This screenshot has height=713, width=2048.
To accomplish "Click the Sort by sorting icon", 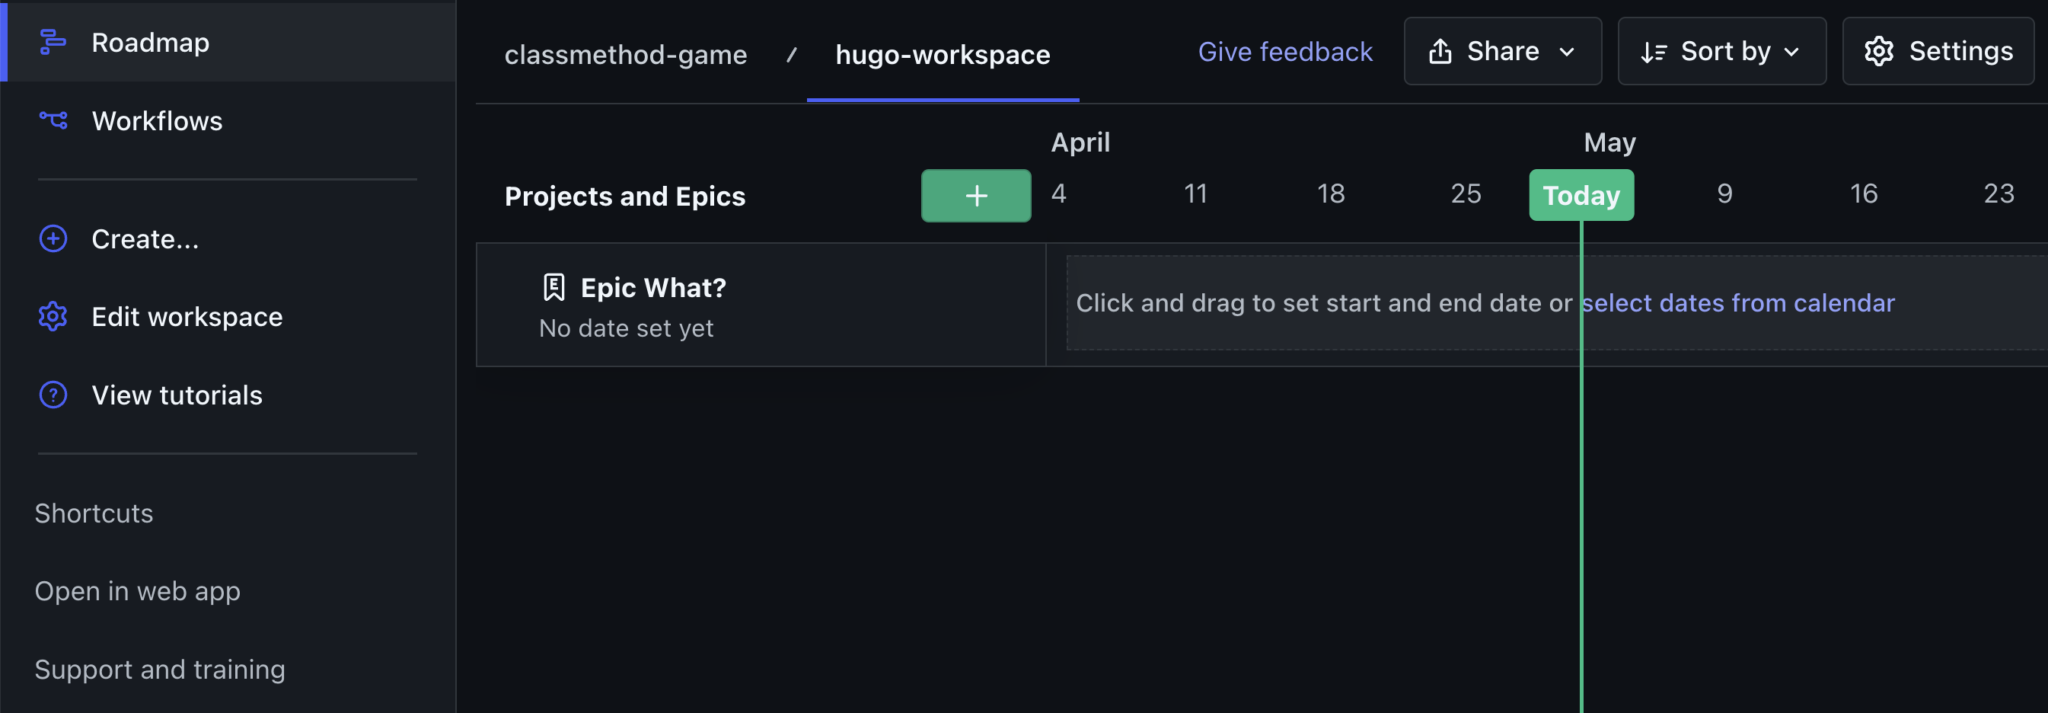I will point(1653,51).
